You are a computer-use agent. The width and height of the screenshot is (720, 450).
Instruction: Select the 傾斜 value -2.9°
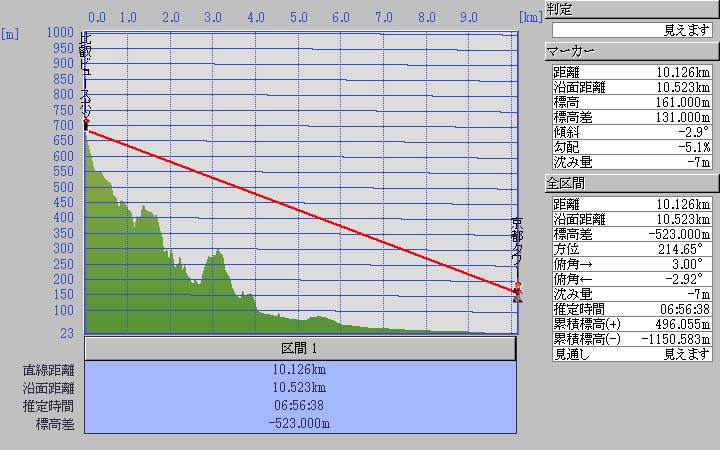pos(693,132)
